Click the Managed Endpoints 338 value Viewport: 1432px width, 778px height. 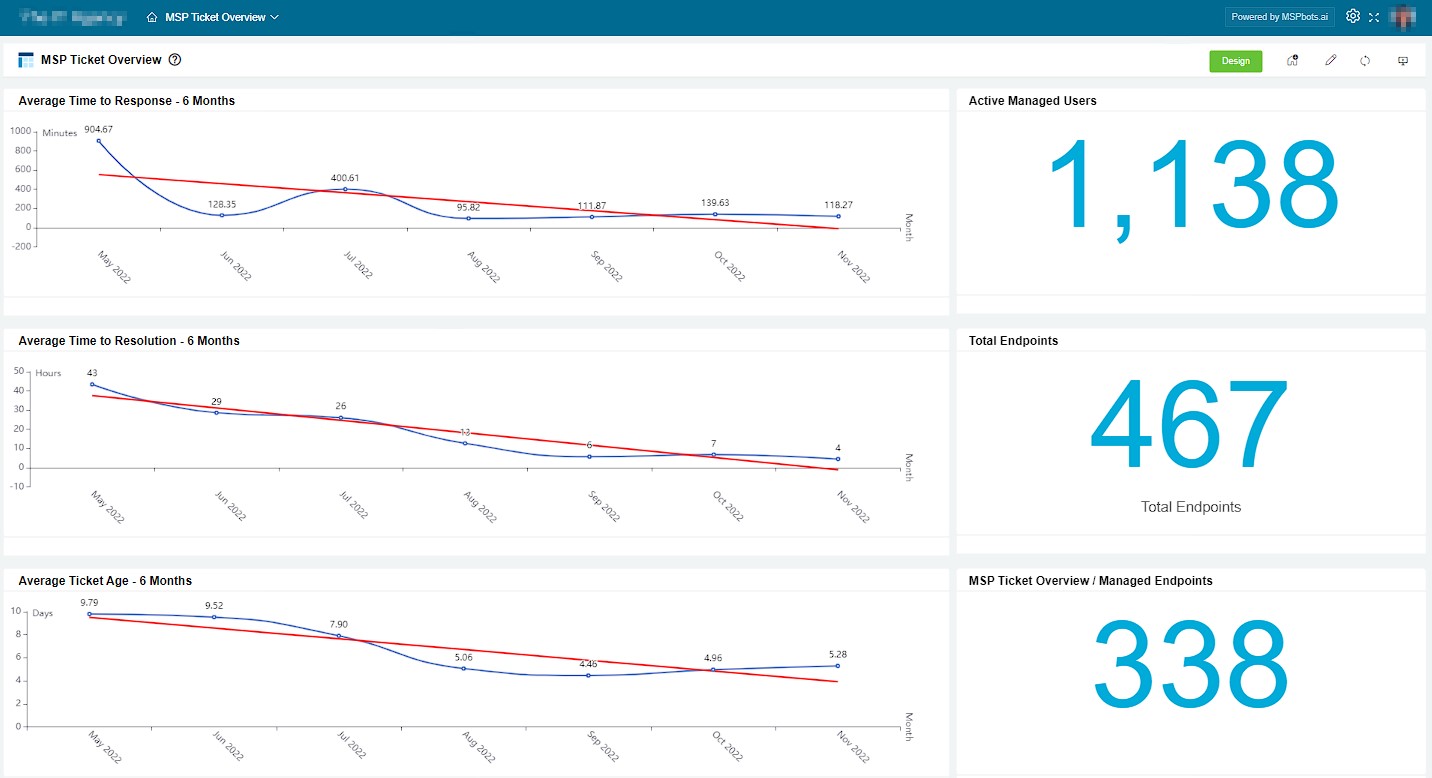pyautogui.click(x=1190, y=665)
